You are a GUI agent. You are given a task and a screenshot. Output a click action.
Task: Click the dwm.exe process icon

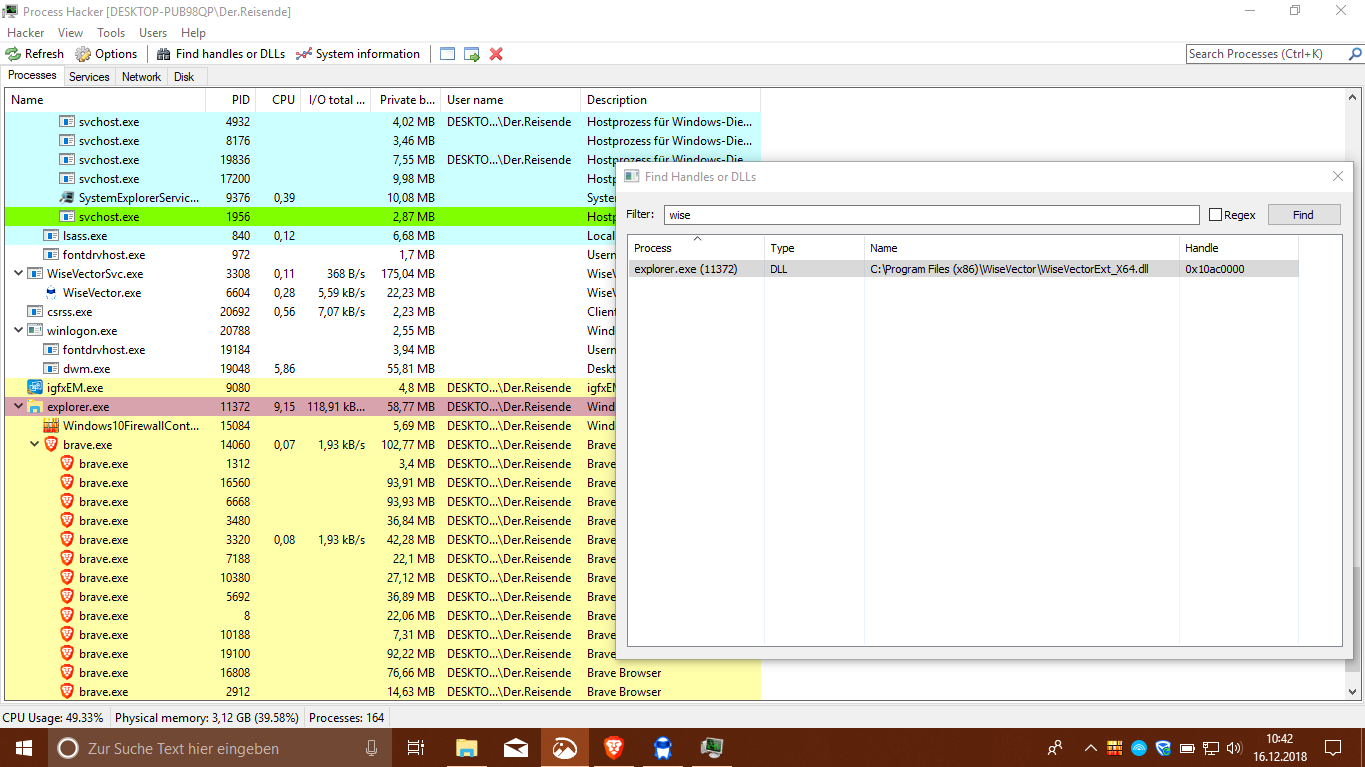pyautogui.click(x=51, y=369)
